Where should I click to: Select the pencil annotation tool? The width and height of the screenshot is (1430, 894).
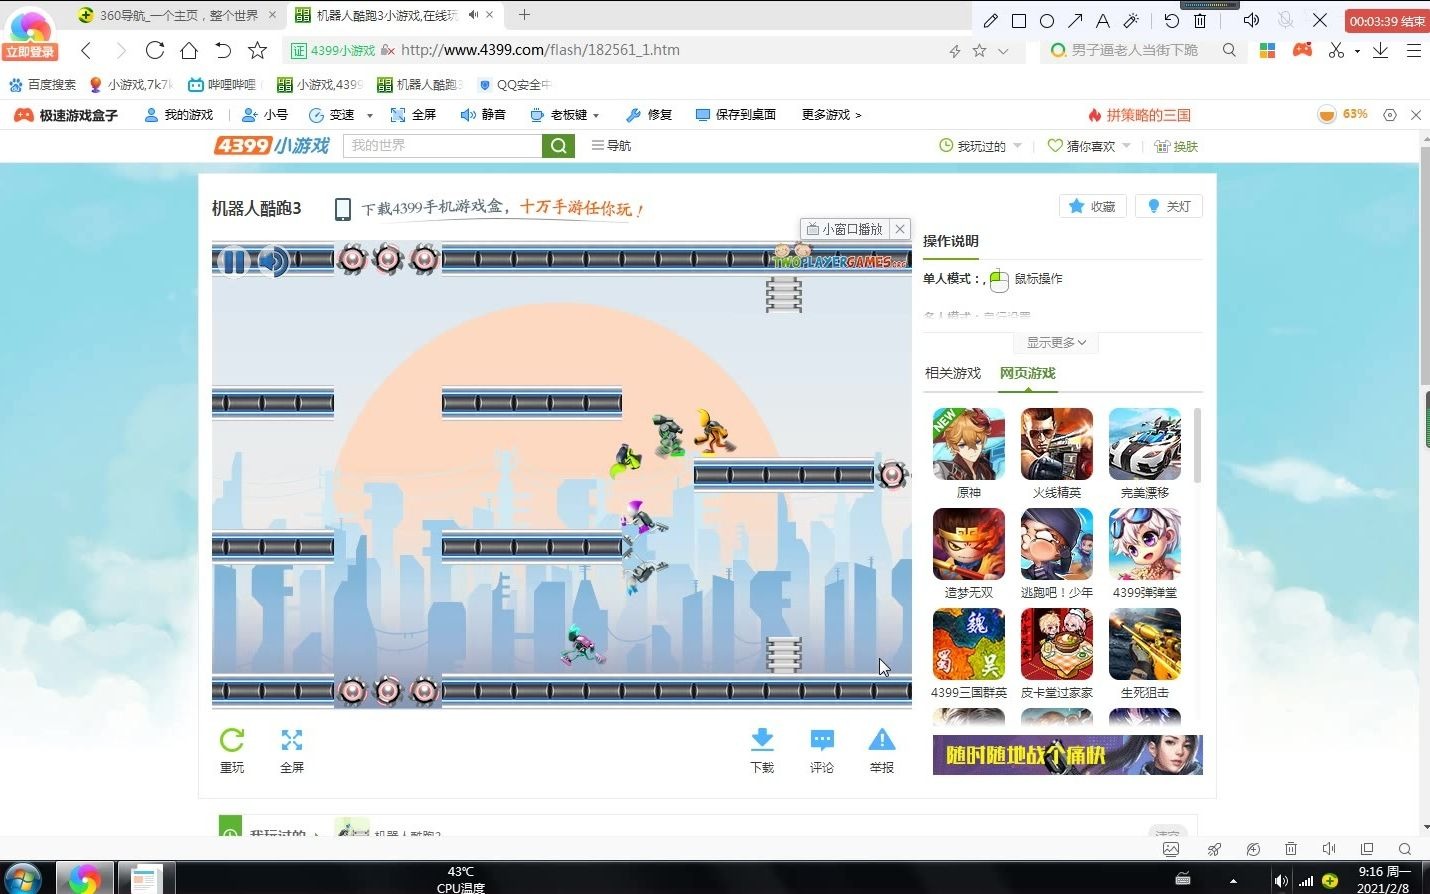tap(990, 20)
